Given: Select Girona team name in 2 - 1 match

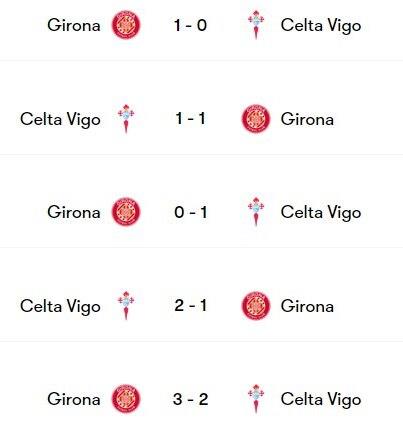Looking at the screenshot, I should pos(307,306).
